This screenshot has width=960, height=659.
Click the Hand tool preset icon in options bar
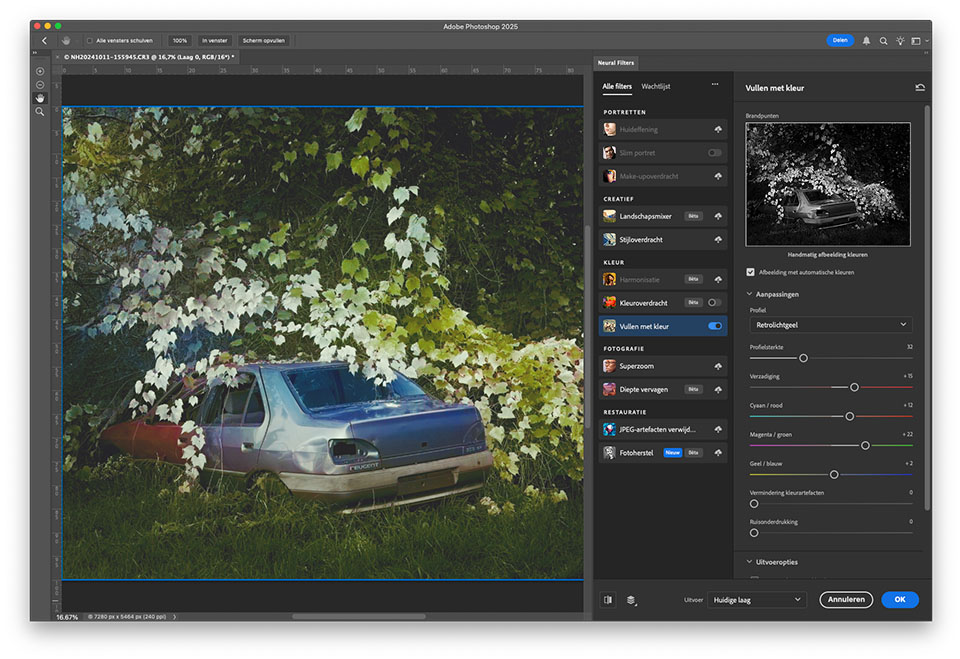coord(66,40)
